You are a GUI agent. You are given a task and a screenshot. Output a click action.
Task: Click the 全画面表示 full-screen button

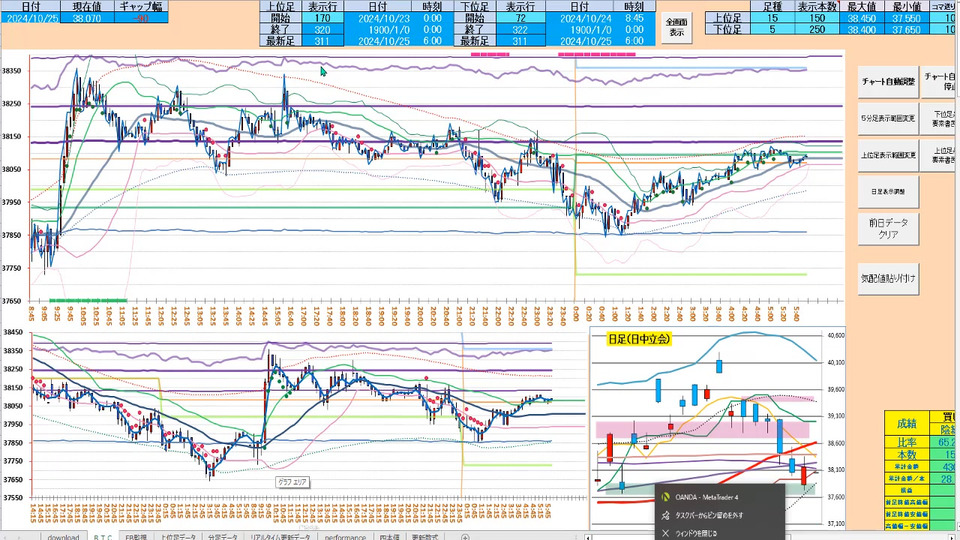677,27
